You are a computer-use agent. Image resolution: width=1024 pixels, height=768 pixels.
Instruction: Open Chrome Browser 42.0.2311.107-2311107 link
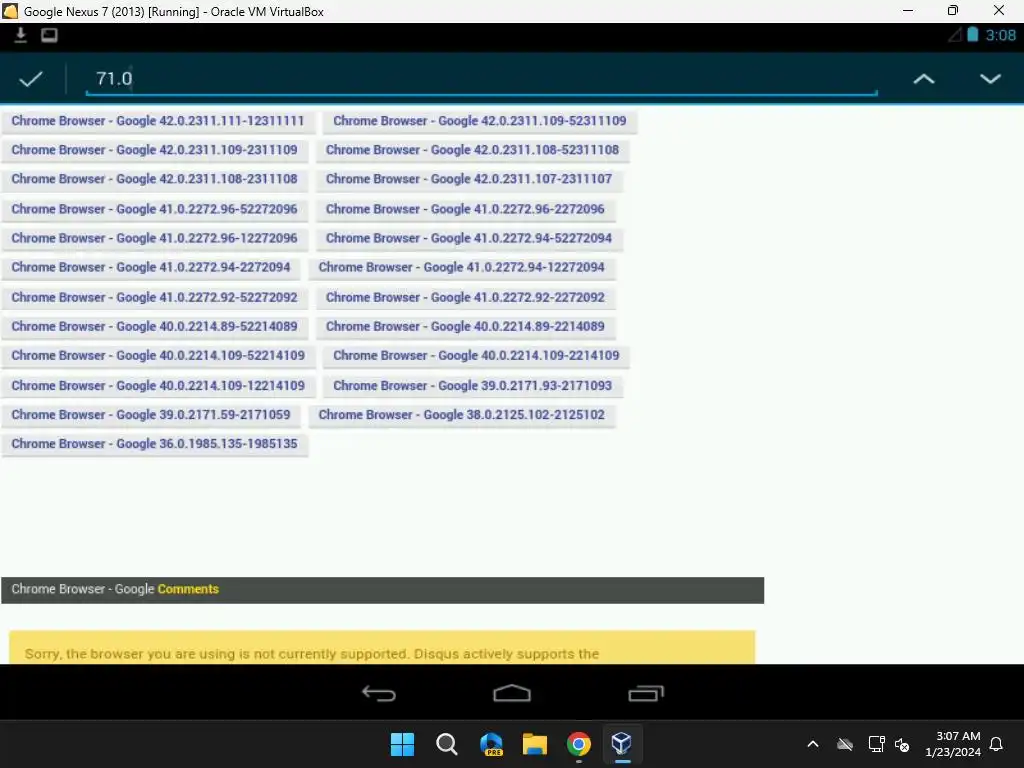(x=470, y=180)
